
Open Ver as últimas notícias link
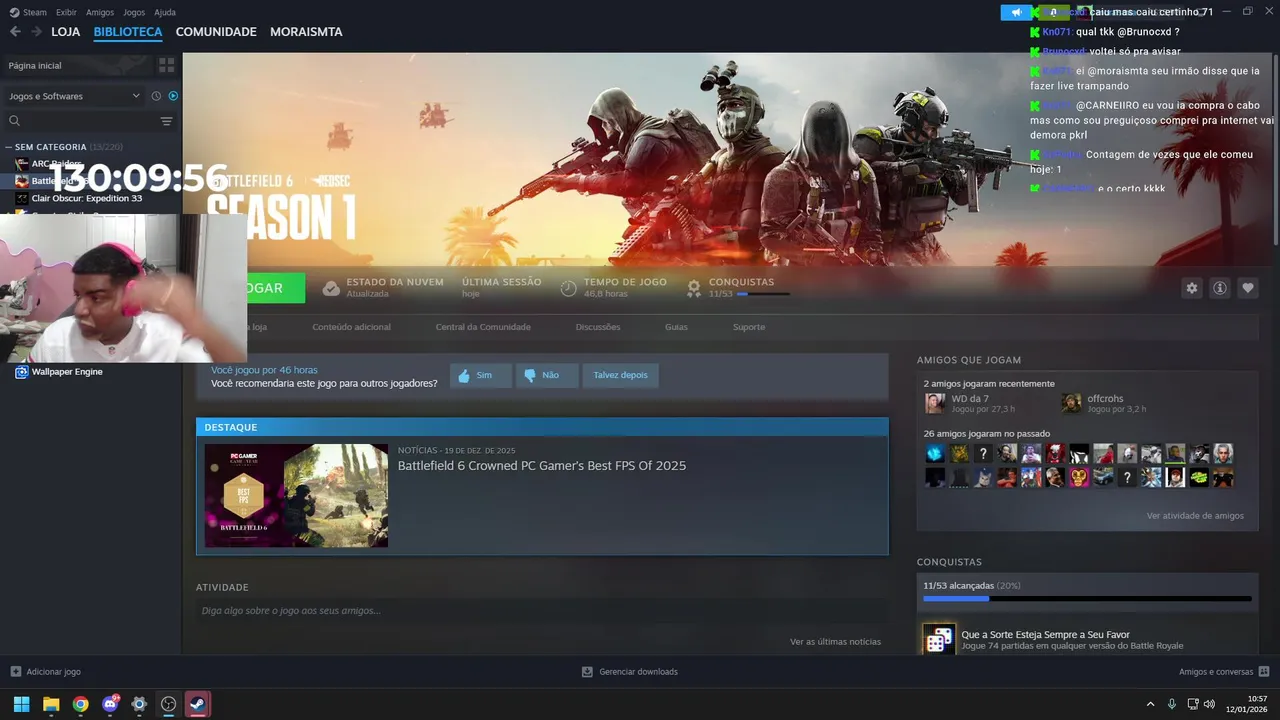pyautogui.click(x=835, y=642)
